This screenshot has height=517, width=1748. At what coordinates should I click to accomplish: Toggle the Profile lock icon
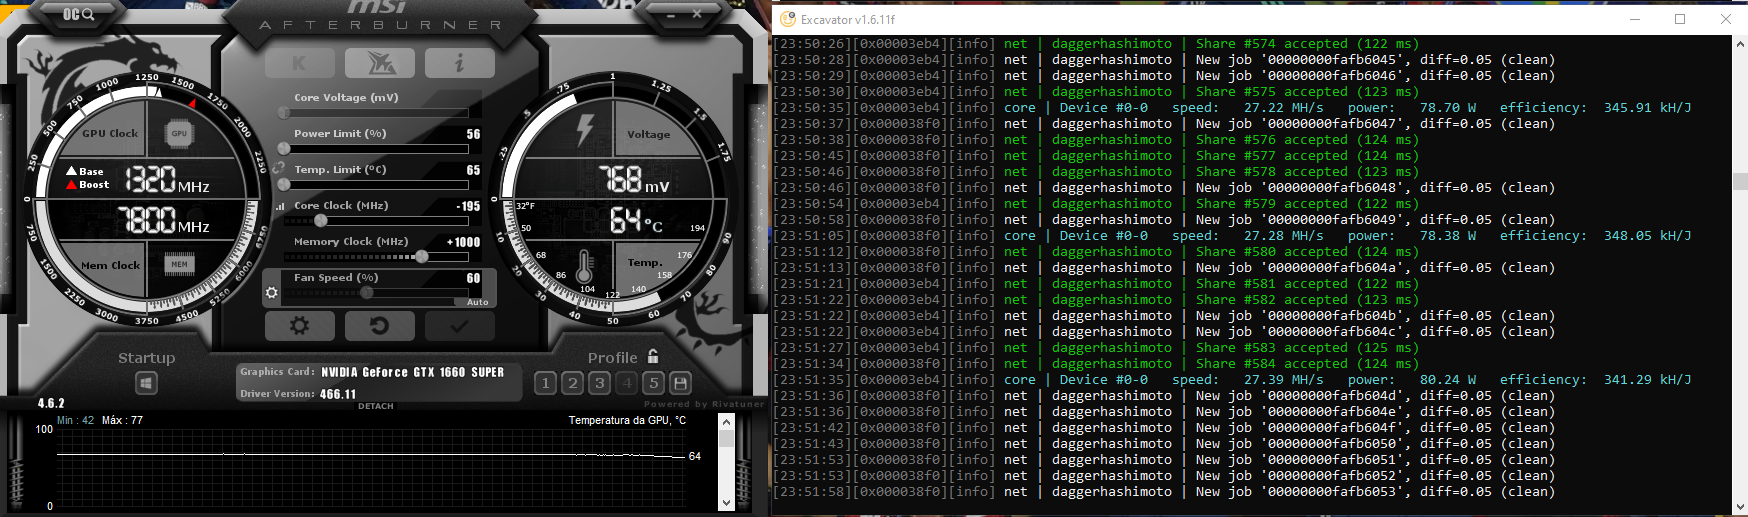point(653,356)
